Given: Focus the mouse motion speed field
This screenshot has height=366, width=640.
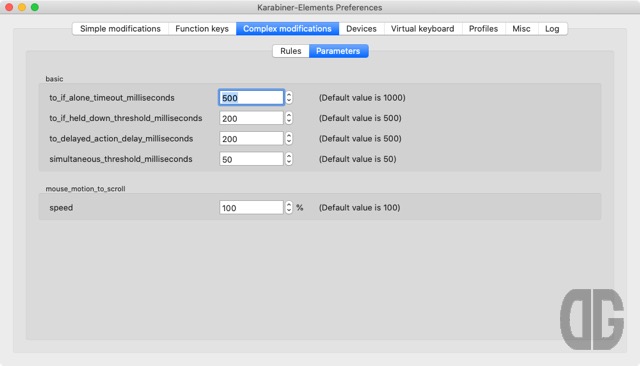Looking at the screenshot, I should point(251,207).
